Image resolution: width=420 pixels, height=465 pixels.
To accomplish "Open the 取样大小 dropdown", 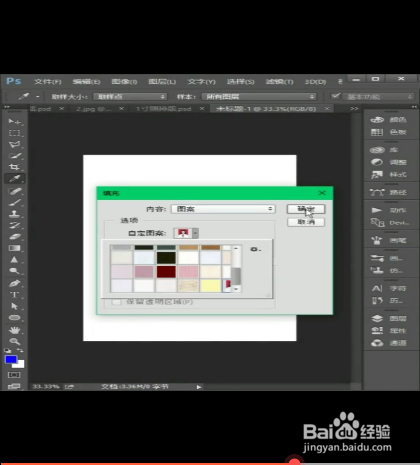I will (130, 97).
